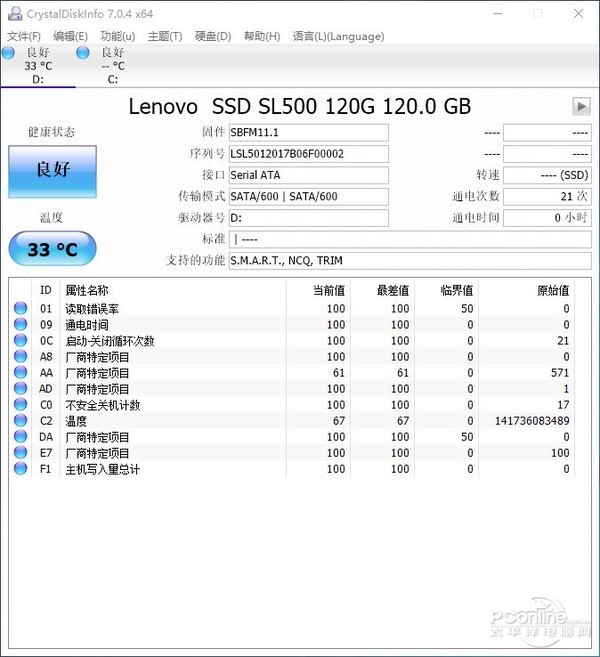Click the firmware field SBFM11.1
The image size is (600, 657).
click(308, 132)
